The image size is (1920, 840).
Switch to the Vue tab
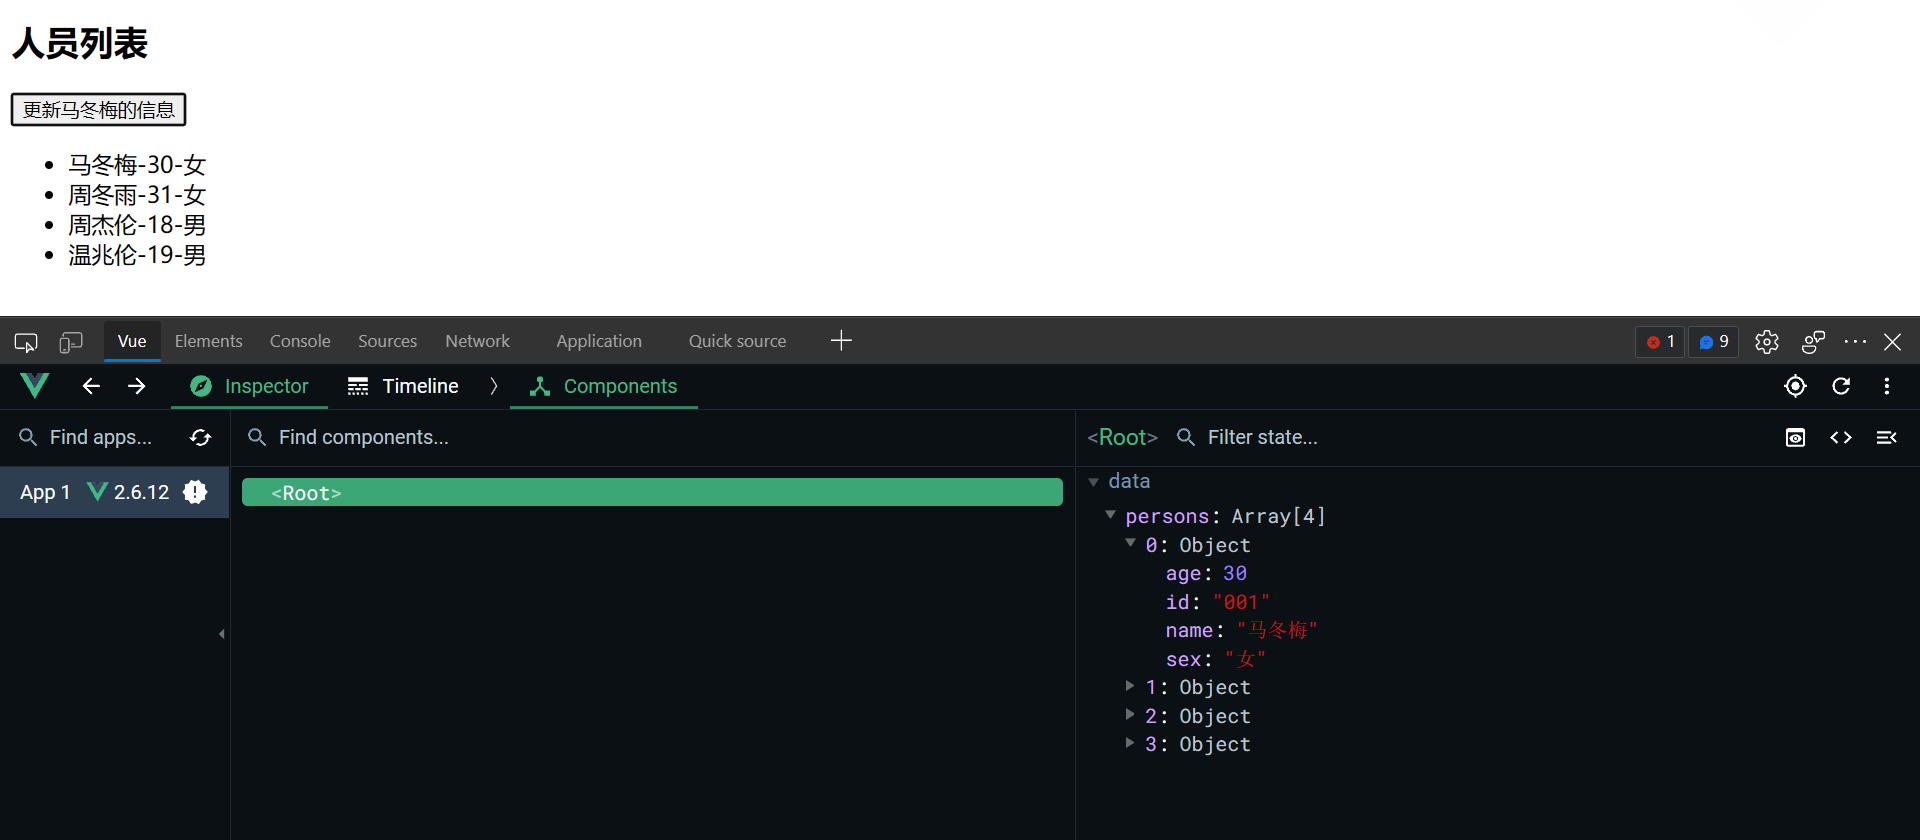(132, 342)
